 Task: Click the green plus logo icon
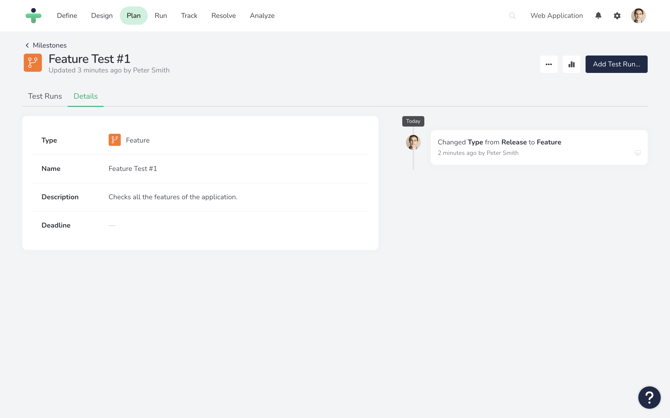[x=34, y=16]
